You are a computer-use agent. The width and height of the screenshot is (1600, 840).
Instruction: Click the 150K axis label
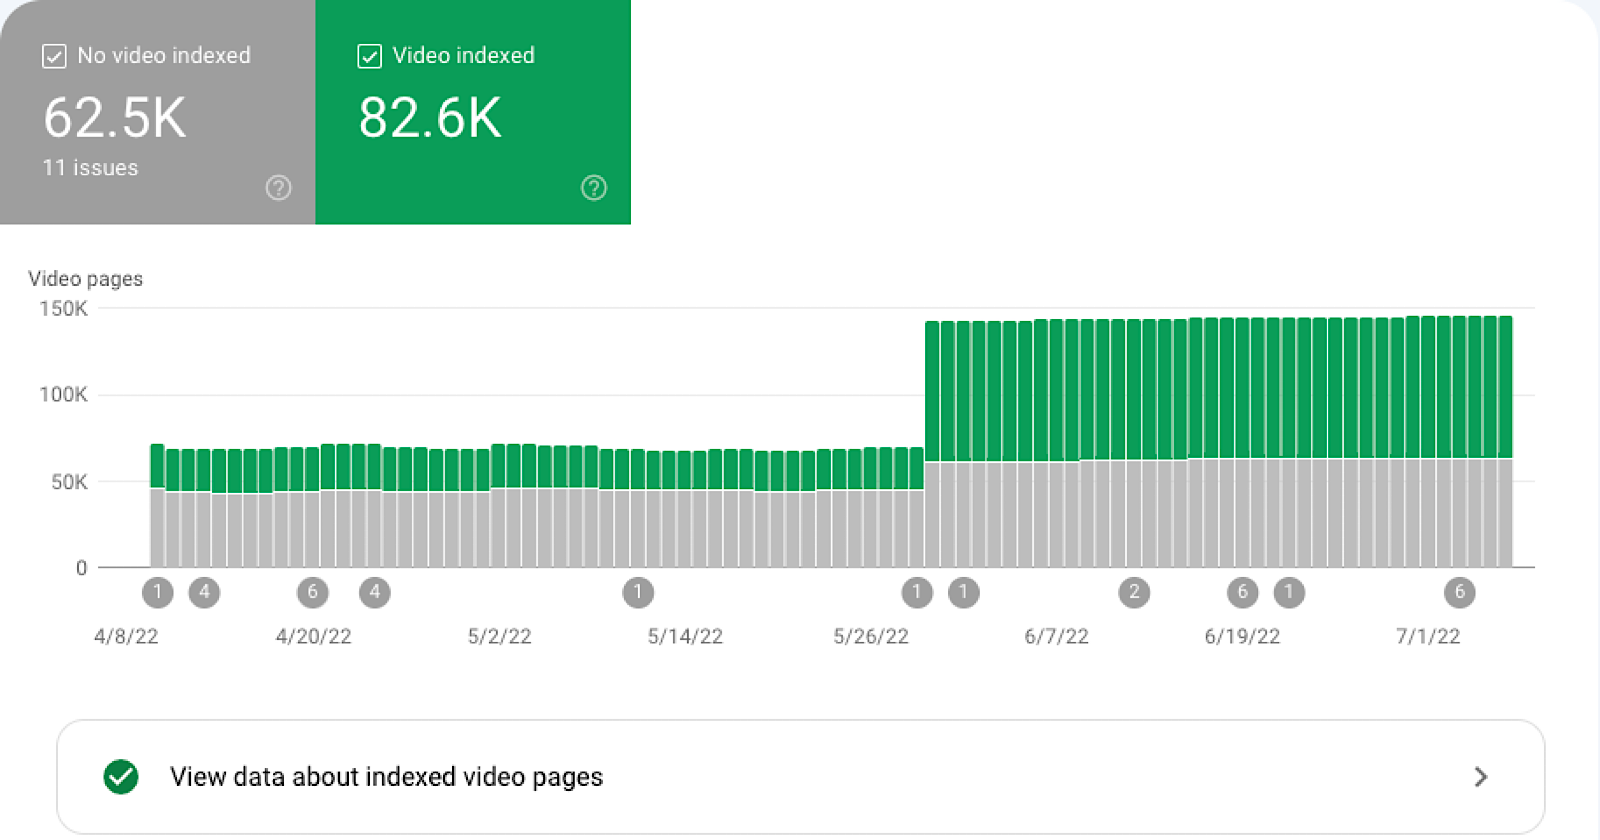pos(63,309)
